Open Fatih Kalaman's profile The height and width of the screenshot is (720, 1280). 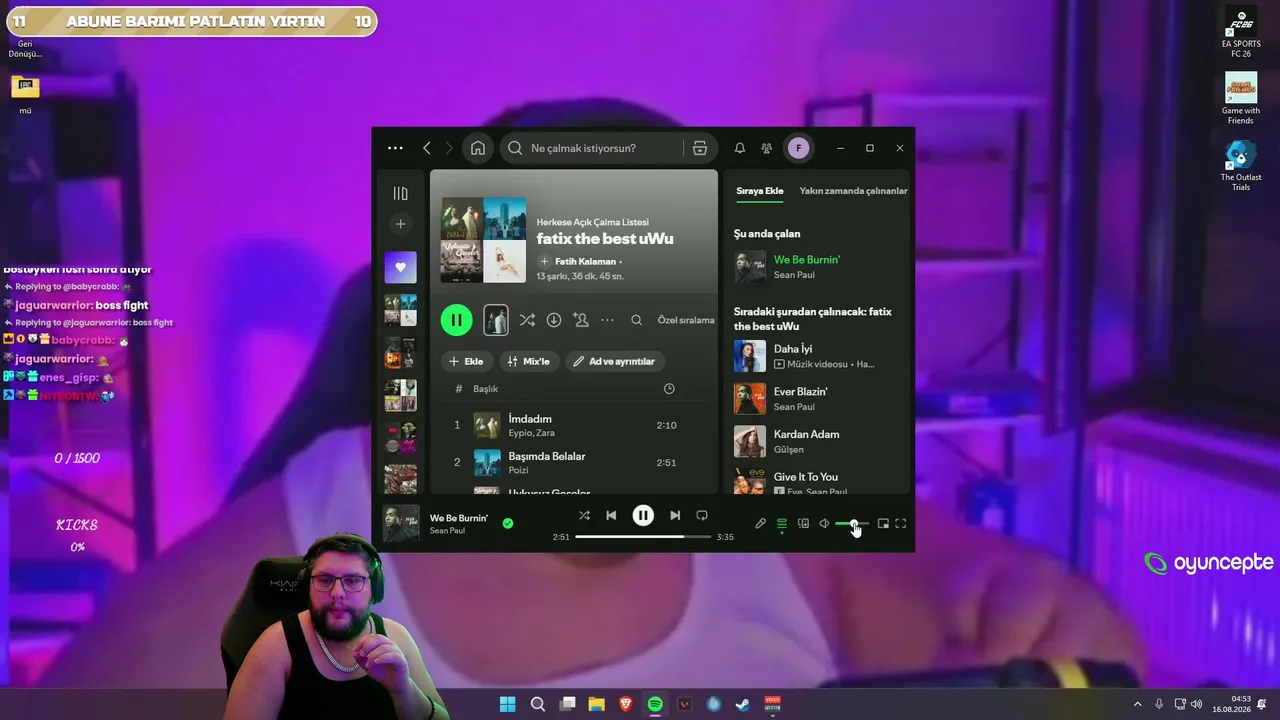[x=586, y=261]
